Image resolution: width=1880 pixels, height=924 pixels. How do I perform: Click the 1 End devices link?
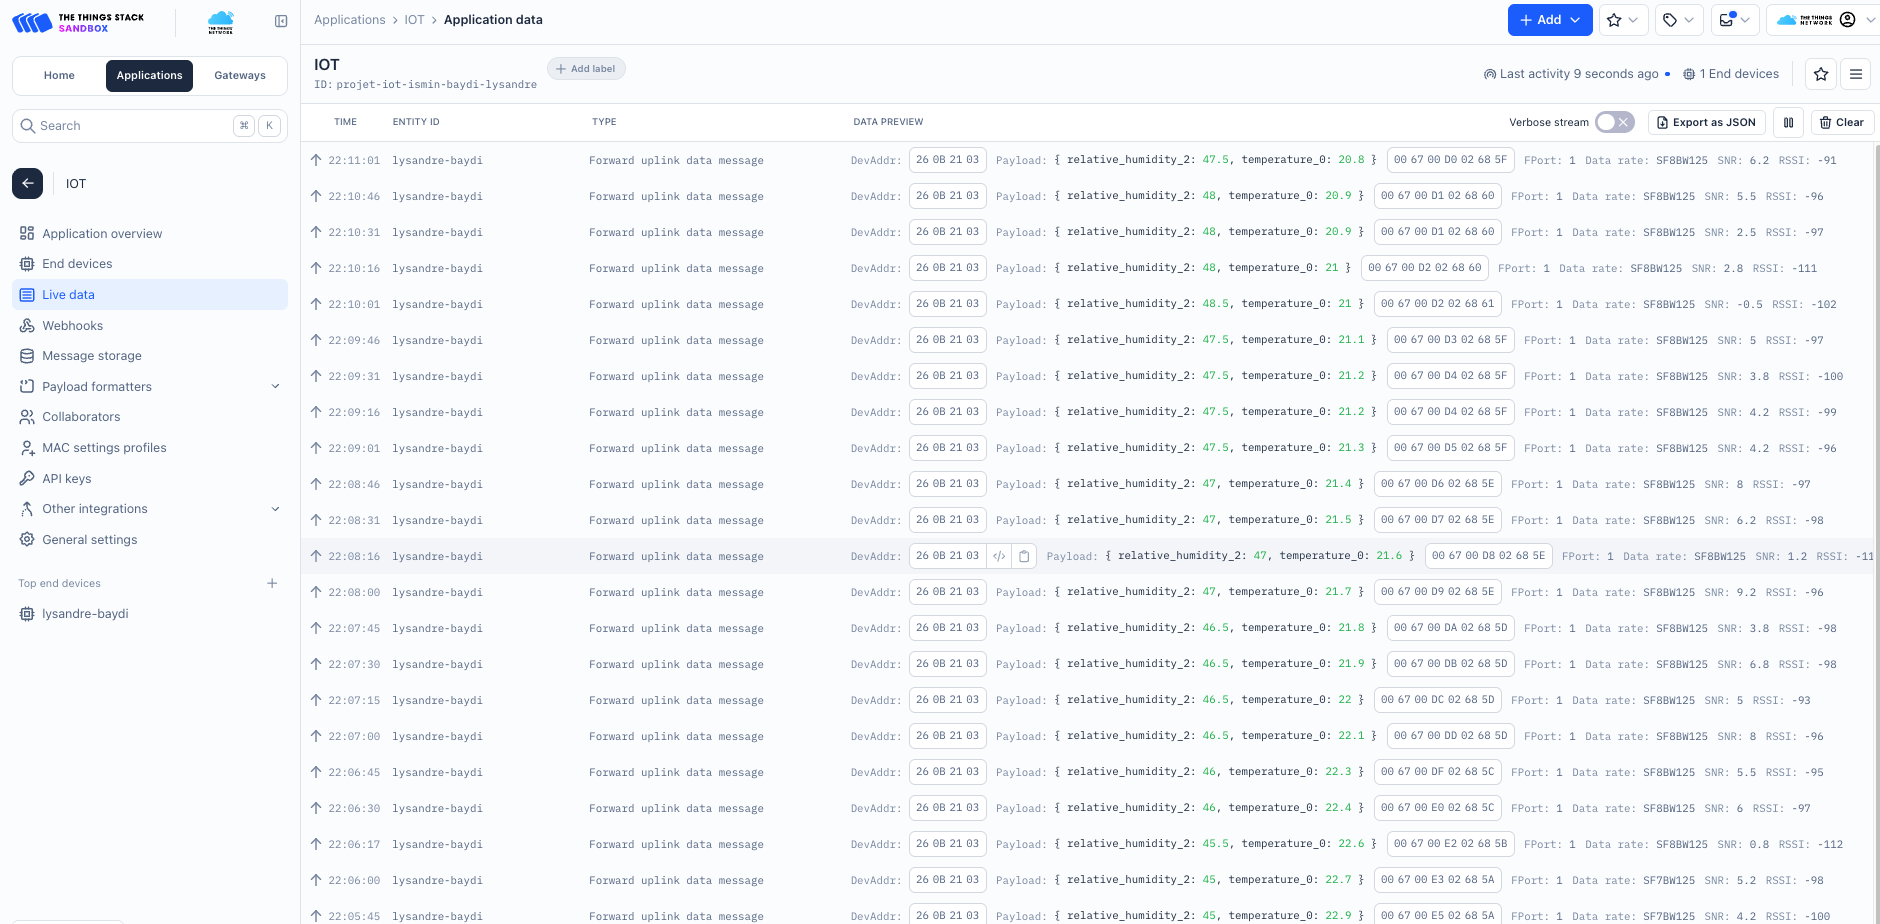click(1731, 74)
